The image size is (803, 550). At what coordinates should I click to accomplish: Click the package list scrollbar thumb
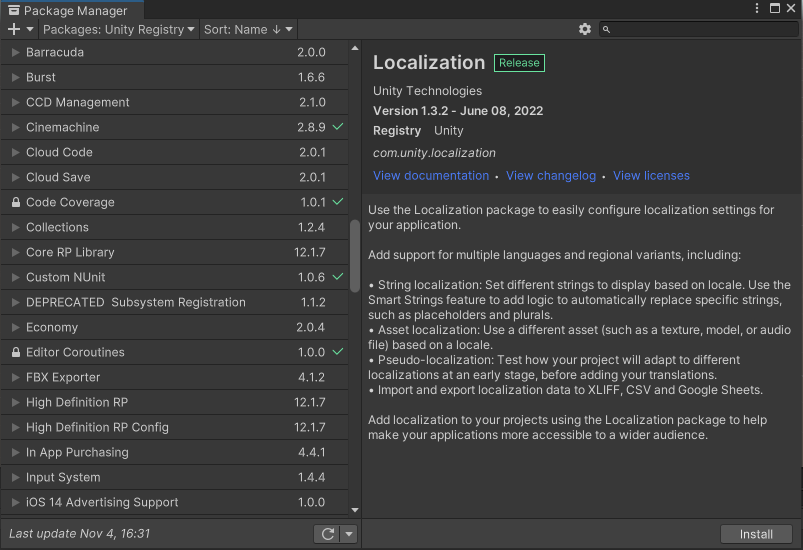pyautogui.click(x=354, y=256)
